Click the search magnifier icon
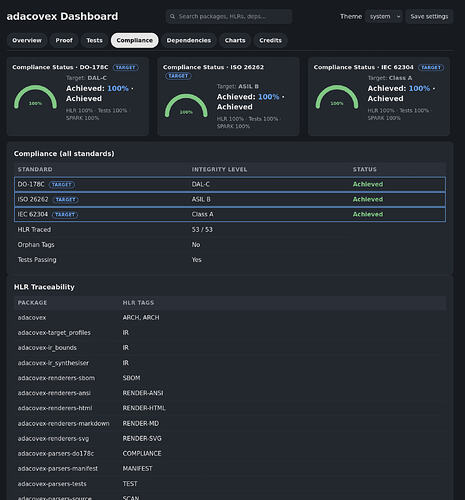The image size is (465, 500). point(172,16)
